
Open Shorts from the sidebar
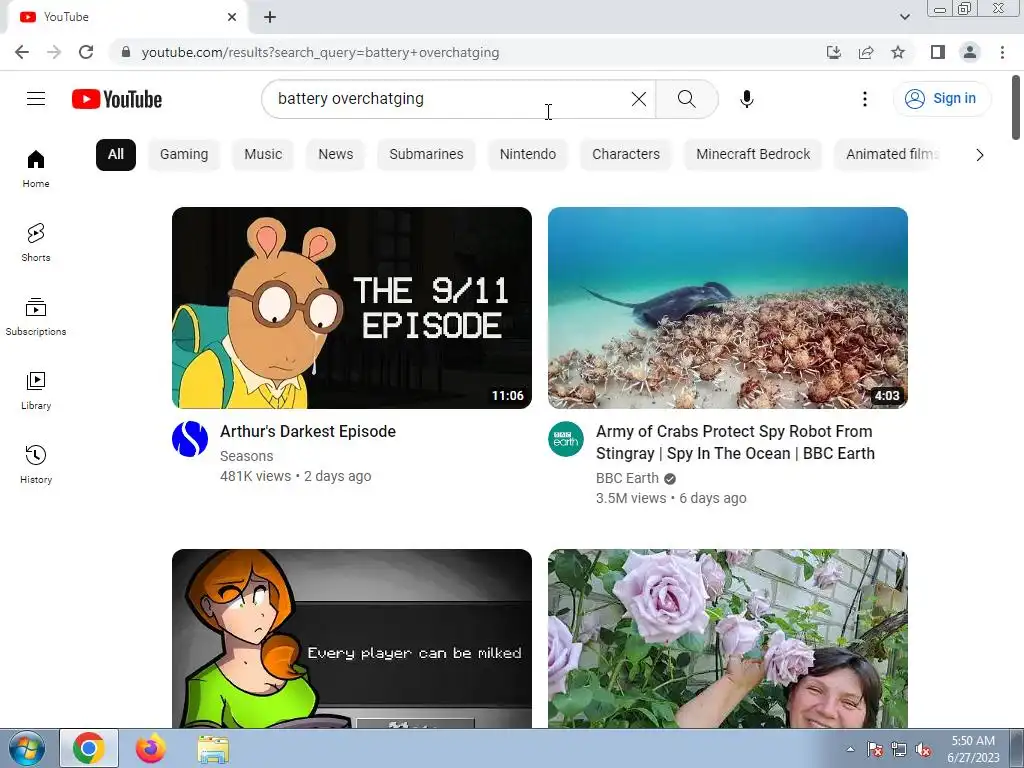click(36, 242)
